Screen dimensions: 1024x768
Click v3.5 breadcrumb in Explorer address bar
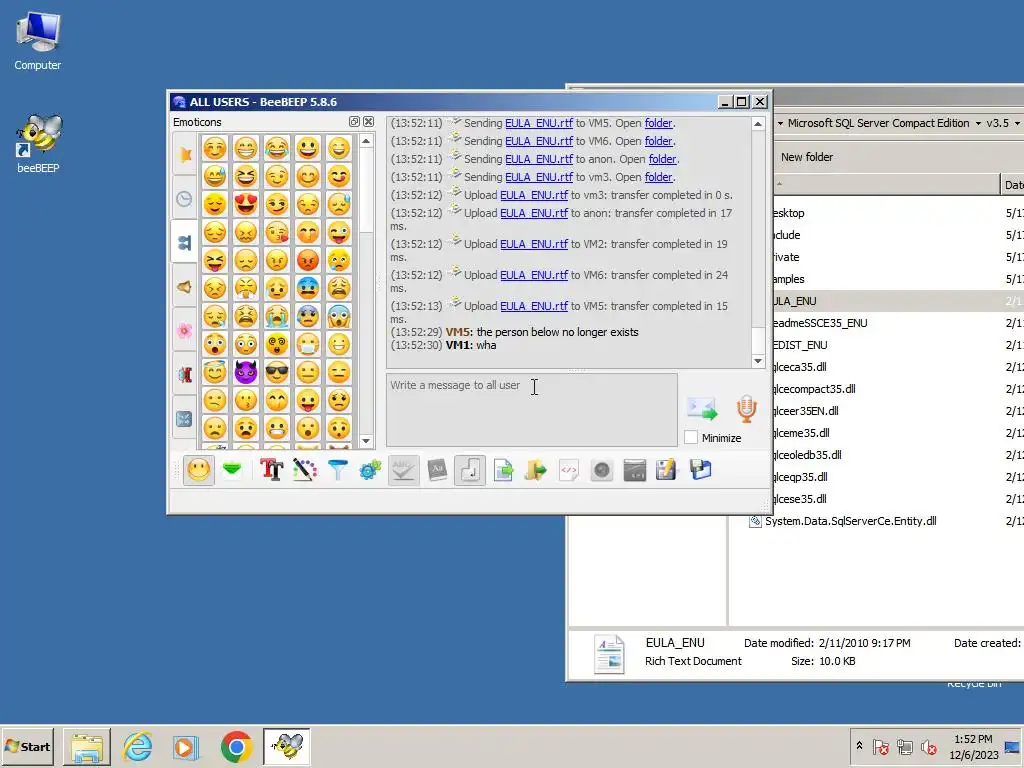pos(997,123)
